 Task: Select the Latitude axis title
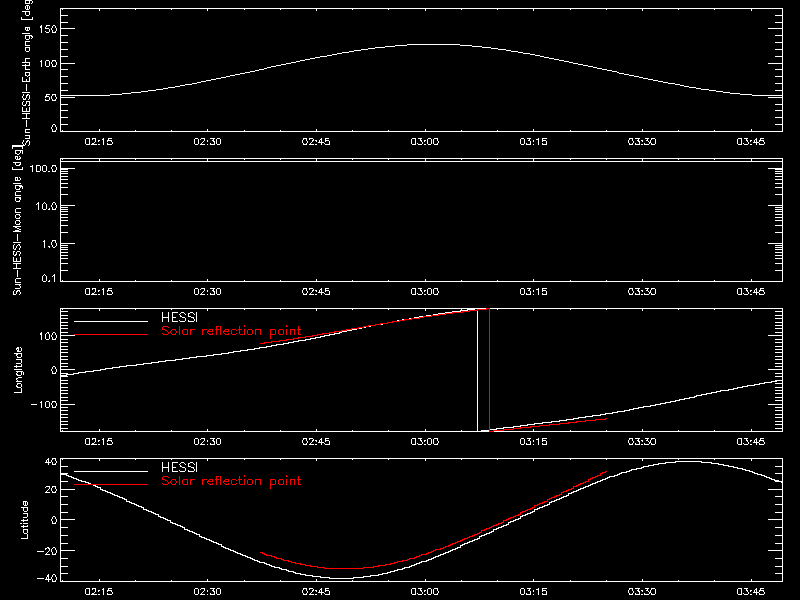click(24, 520)
